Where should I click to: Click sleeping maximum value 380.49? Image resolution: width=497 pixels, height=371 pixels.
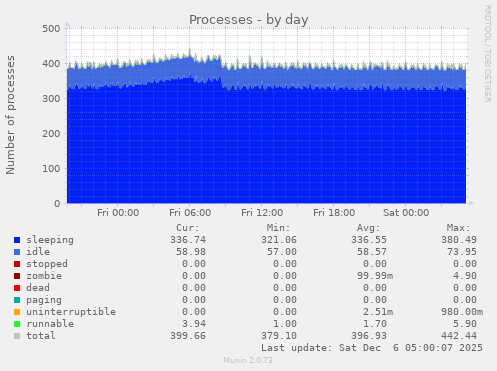459,240
